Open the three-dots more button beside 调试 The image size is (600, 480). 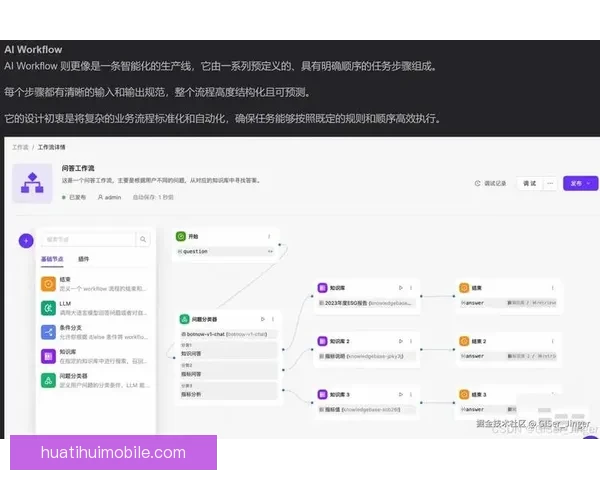550,183
